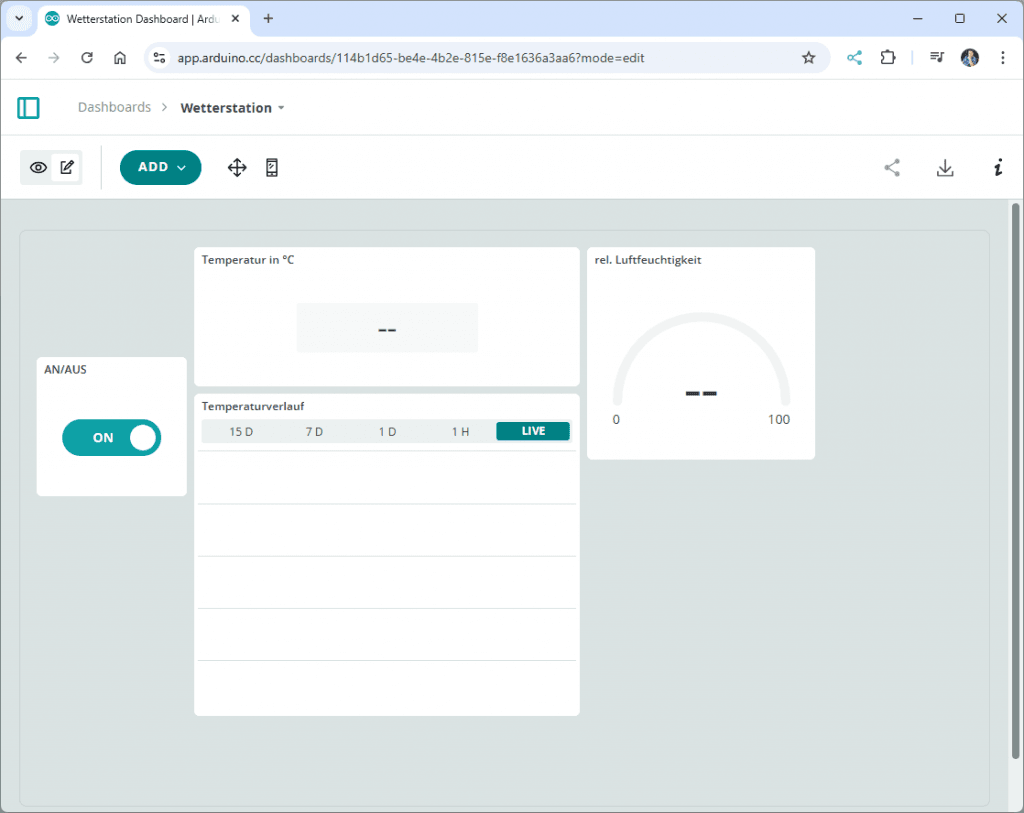The width and height of the screenshot is (1024, 813).
Task: Switch dashboard to view mode eye icon
Action: tap(37, 167)
